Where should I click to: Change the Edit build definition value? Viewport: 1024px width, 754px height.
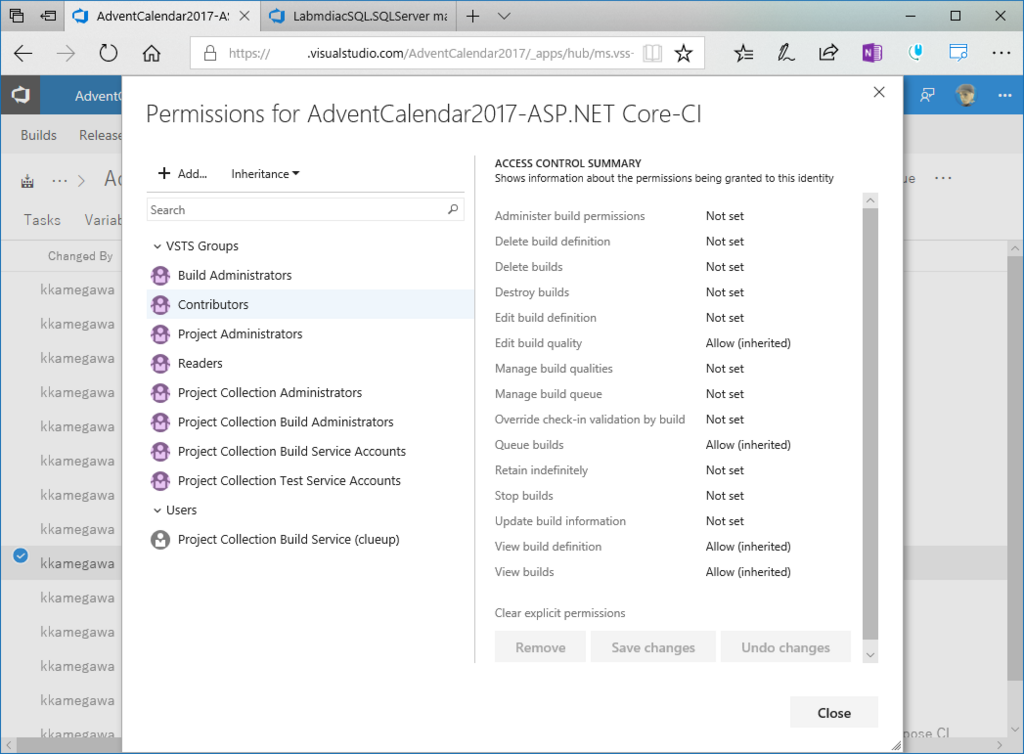click(x=724, y=317)
